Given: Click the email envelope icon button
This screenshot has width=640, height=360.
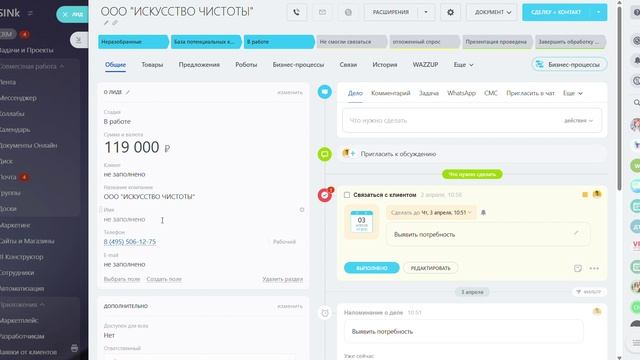Looking at the screenshot, I should pyautogui.click(x=322, y=12).
